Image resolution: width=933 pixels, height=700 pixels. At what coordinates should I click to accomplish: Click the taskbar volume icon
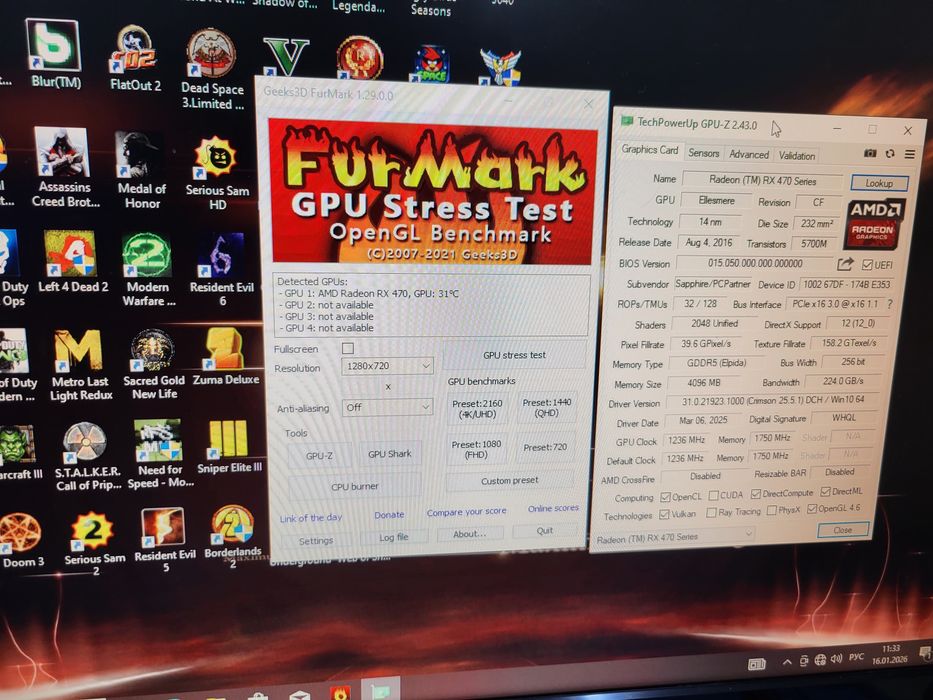(836, 658)
